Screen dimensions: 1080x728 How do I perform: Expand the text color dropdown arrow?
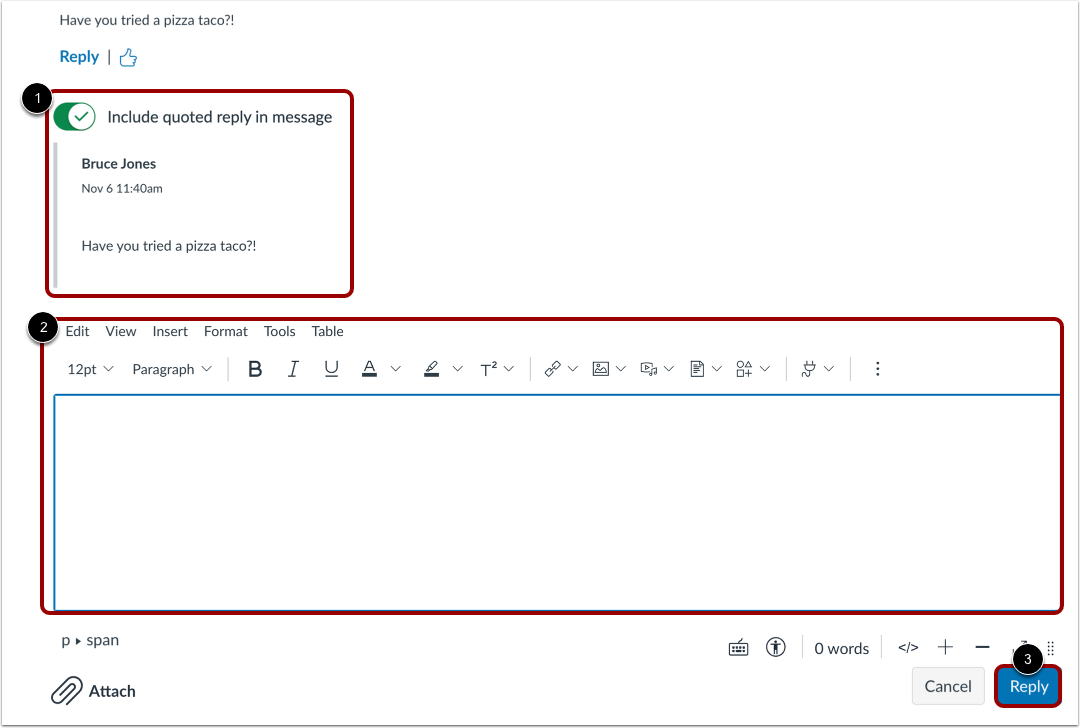[x=394, y=368]
